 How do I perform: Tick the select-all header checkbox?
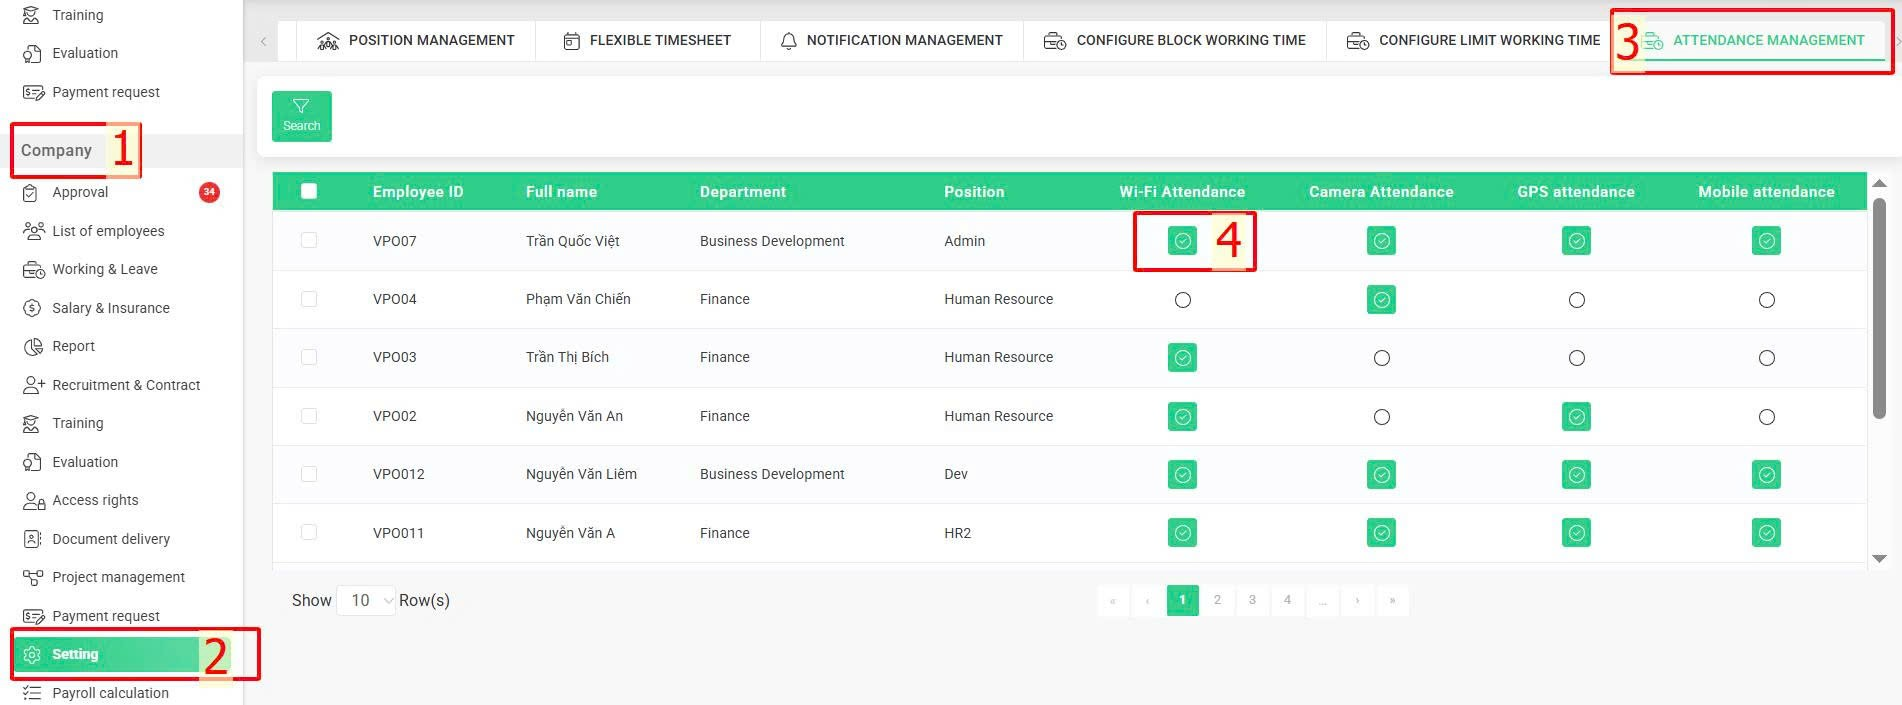click(x=309, y=191)
